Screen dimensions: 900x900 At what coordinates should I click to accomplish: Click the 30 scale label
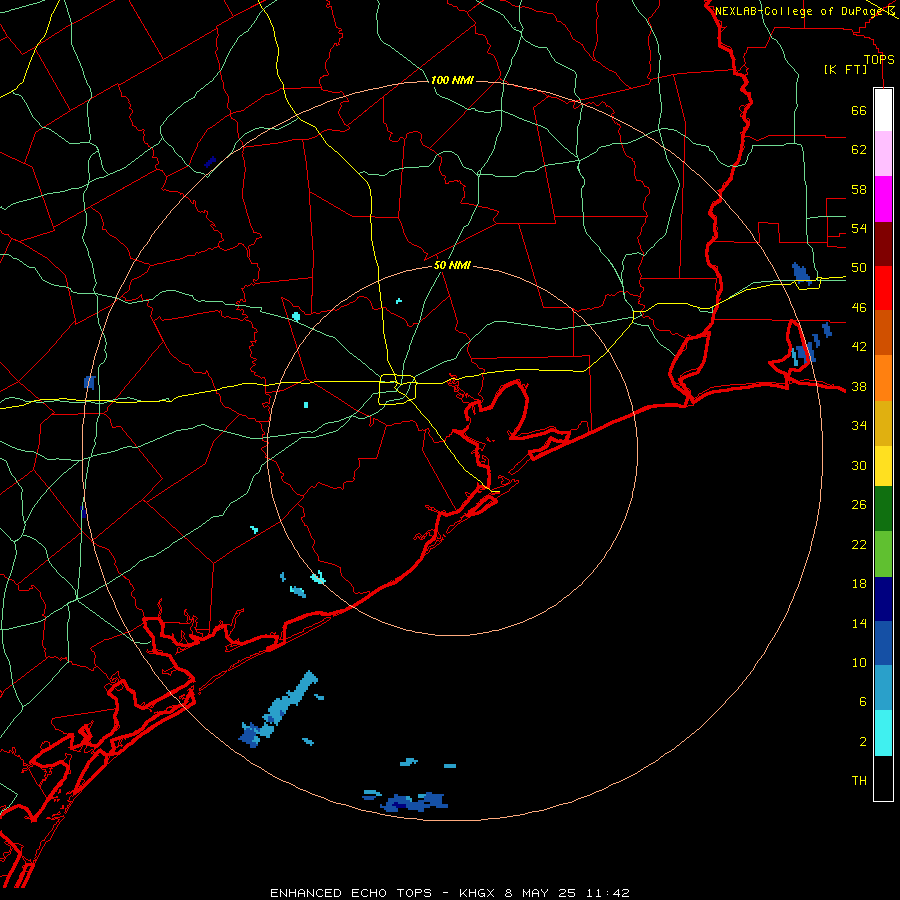click(x=859, y=465)
